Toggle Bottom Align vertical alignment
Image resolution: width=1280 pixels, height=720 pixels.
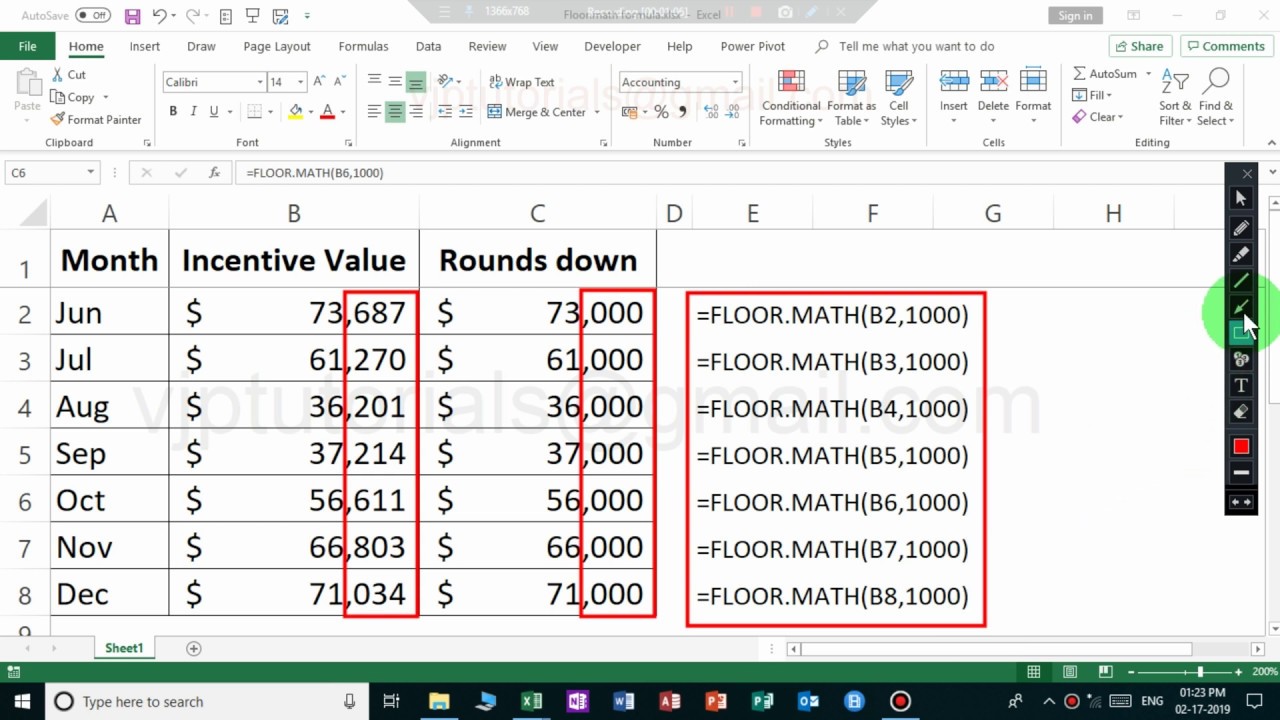(415, 82)
